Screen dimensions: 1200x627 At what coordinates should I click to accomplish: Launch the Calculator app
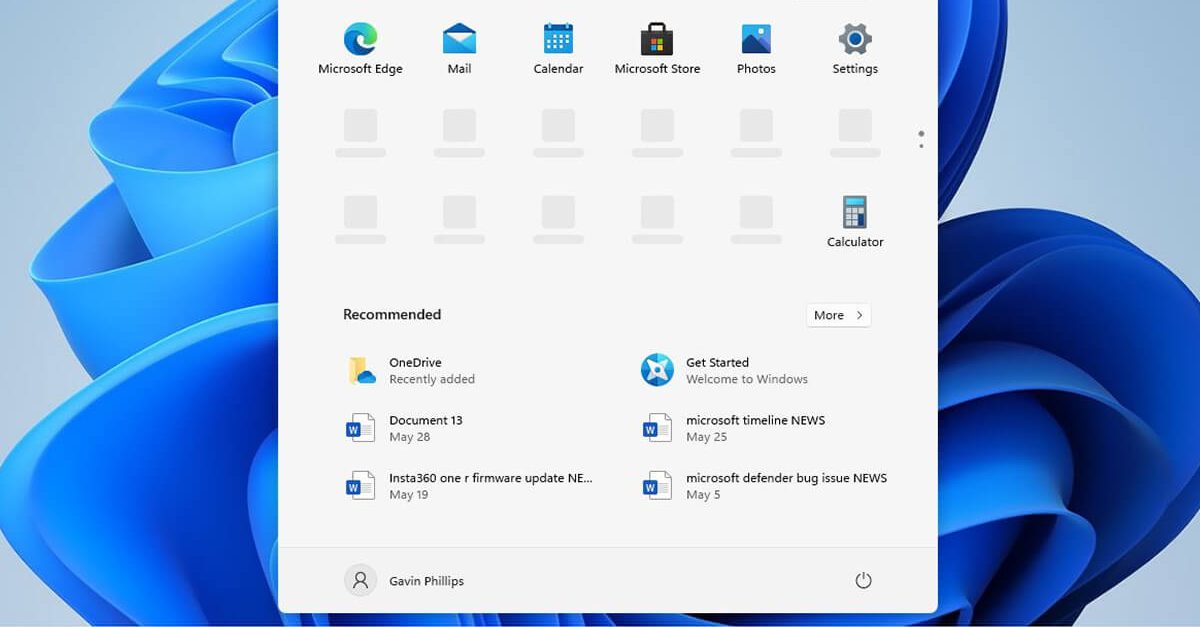pyautogui.click(x=854, y=213)
